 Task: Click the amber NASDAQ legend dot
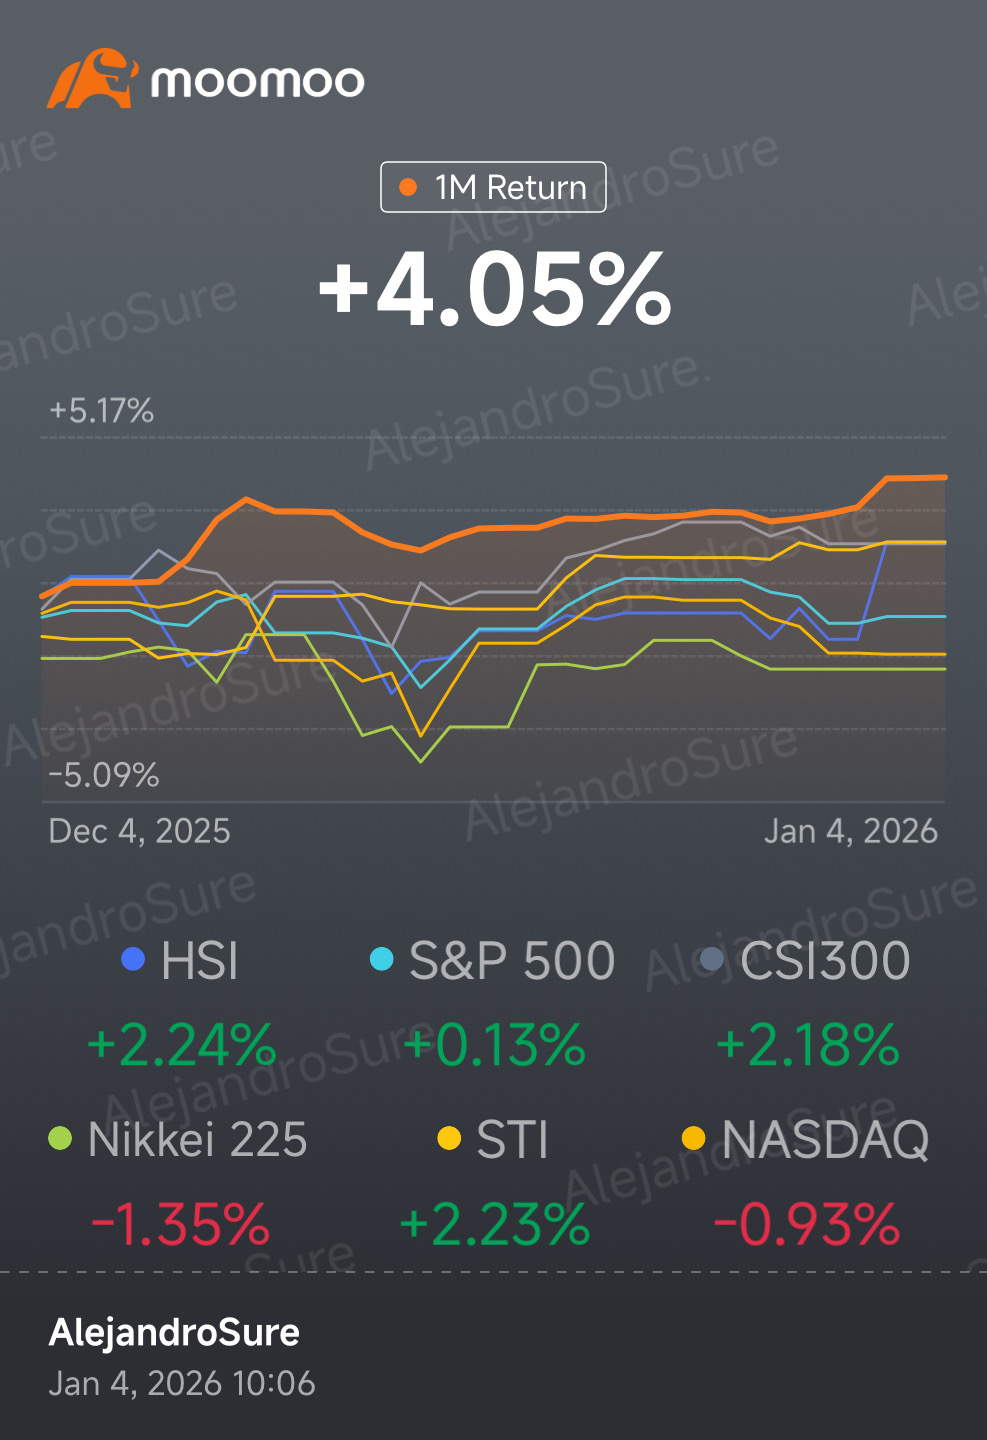click(x=693, y=1138)
